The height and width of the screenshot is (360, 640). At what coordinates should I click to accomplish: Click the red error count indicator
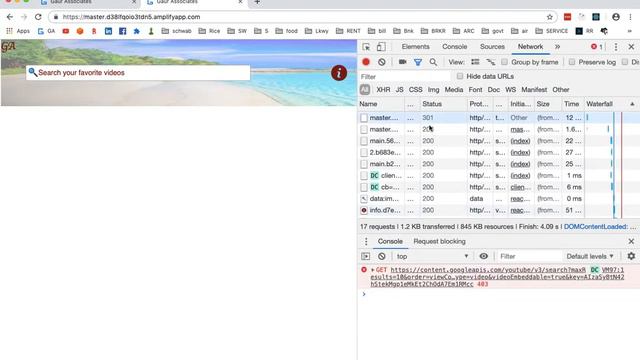597,47
